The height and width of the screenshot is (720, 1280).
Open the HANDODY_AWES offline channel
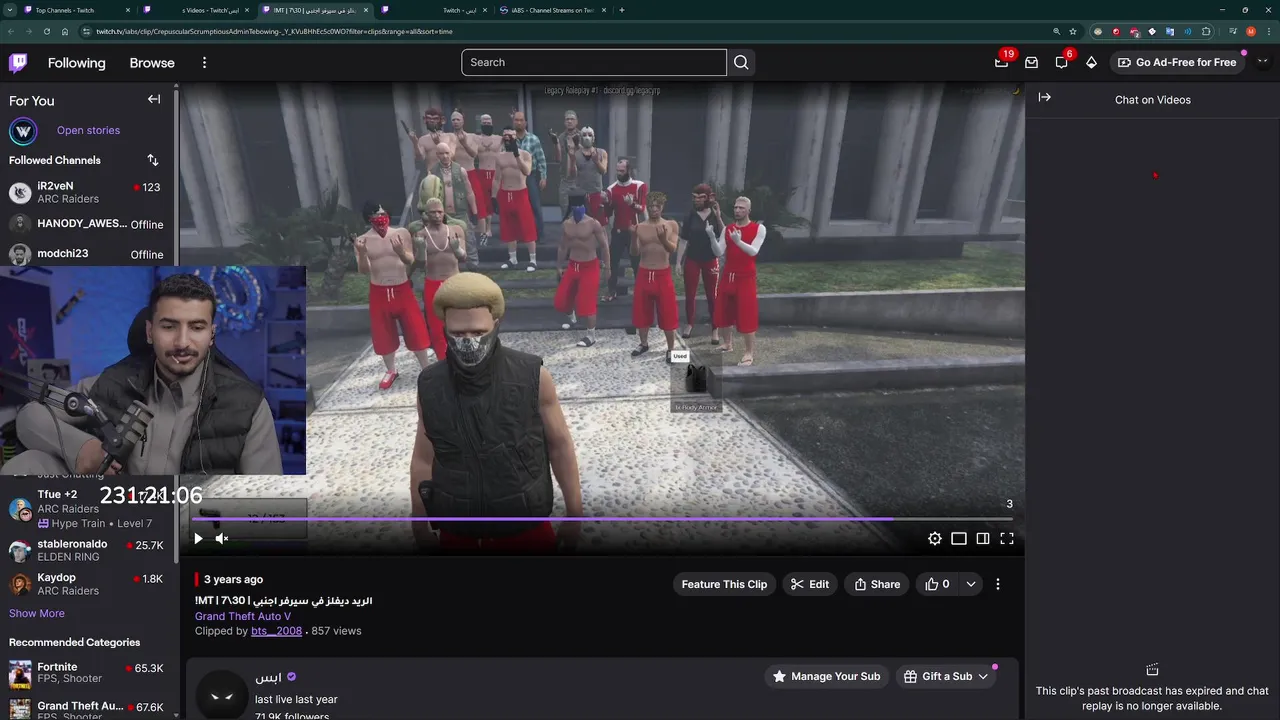coord(88,224)
